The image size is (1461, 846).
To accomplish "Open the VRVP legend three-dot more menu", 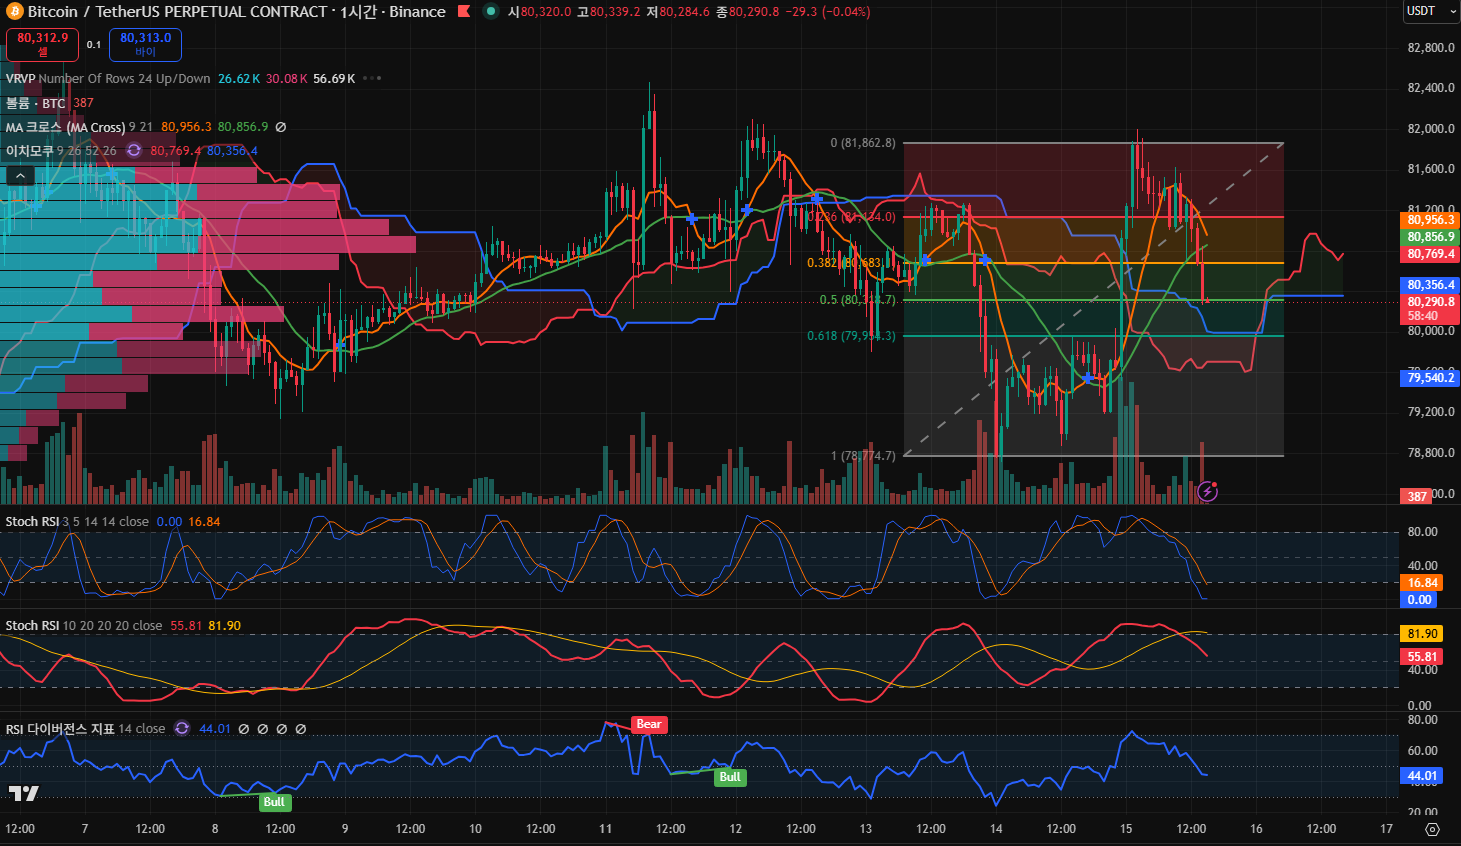I will point(373,79).
